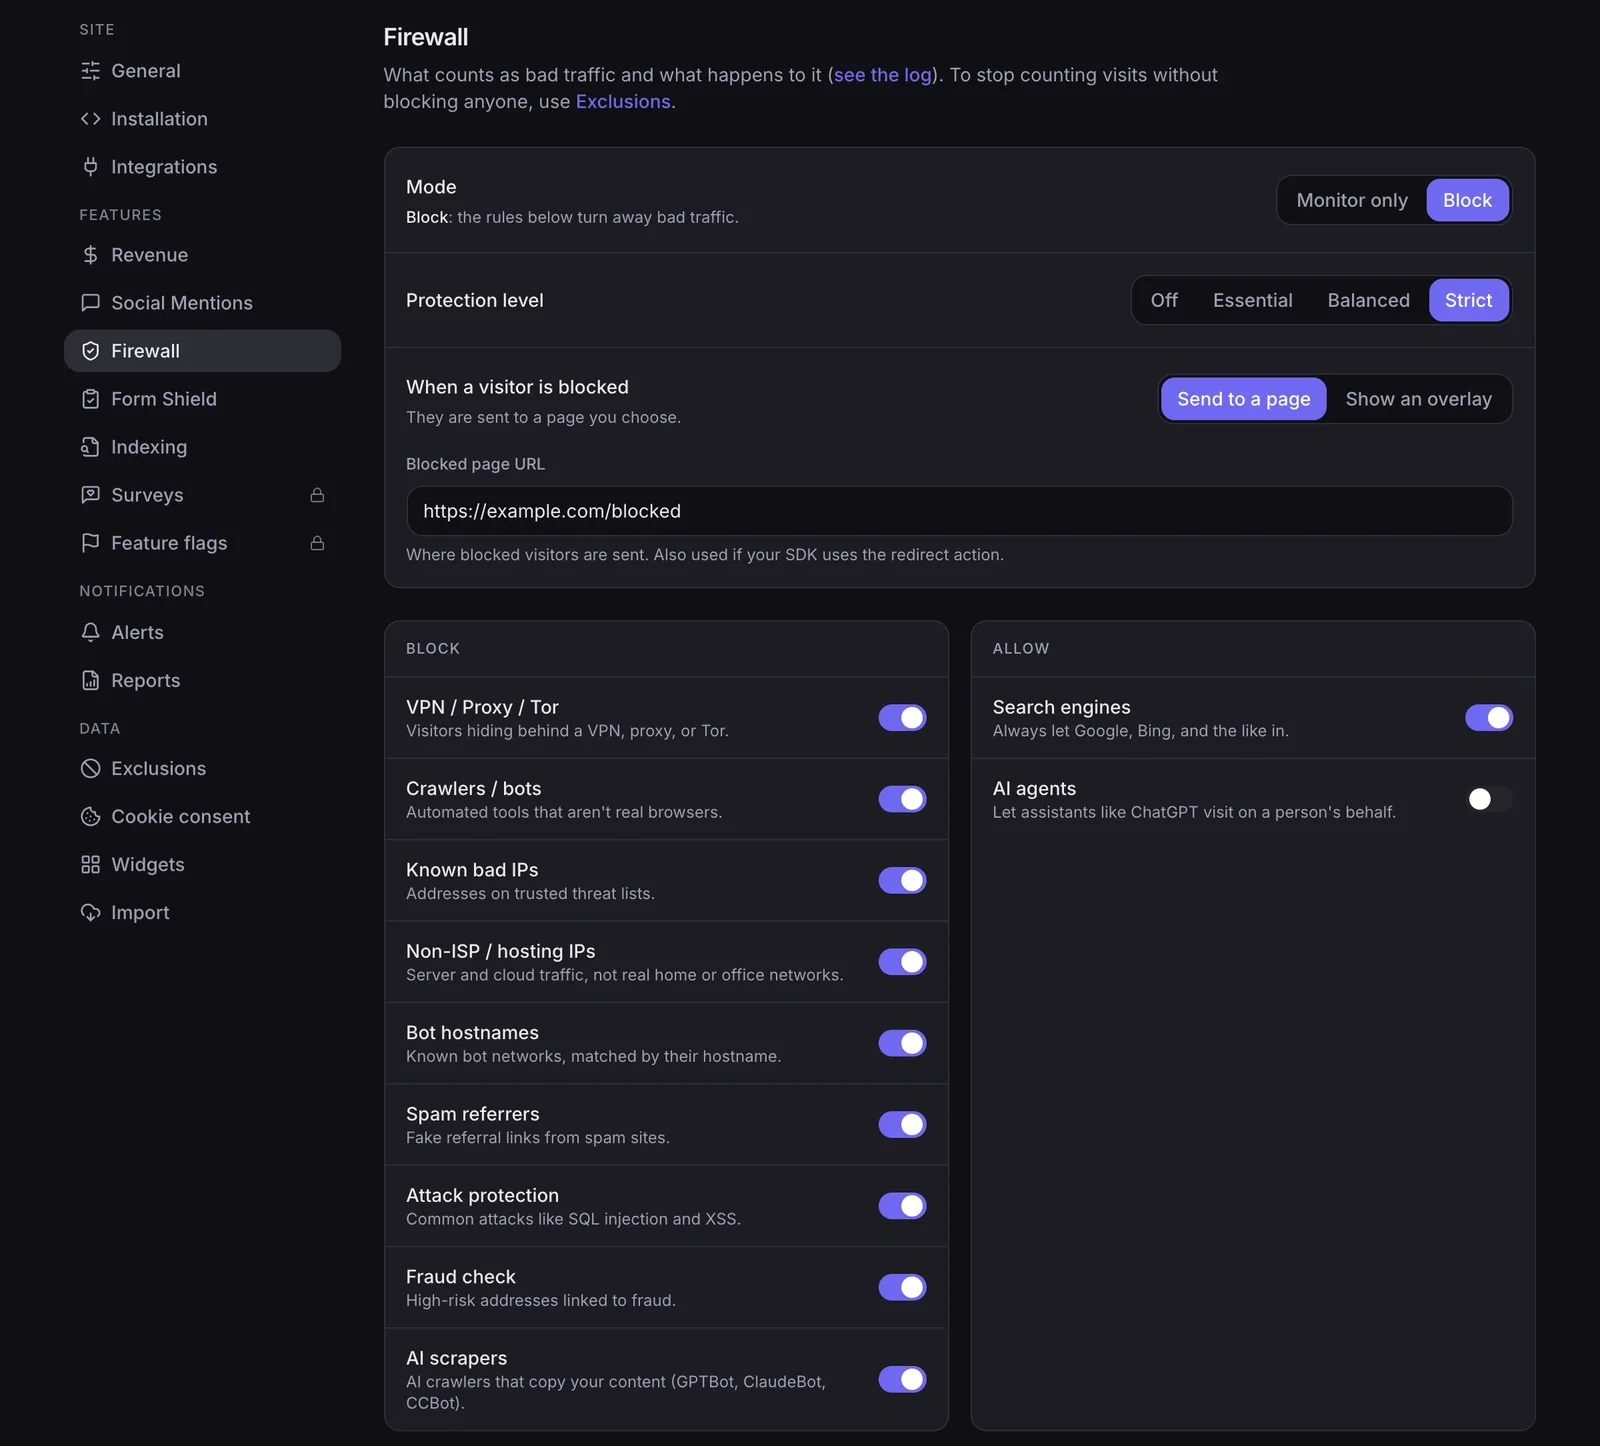Click the Blocked page URL input field
1600x1446 pixels.
pyautogui.click(x=959, y=511)
